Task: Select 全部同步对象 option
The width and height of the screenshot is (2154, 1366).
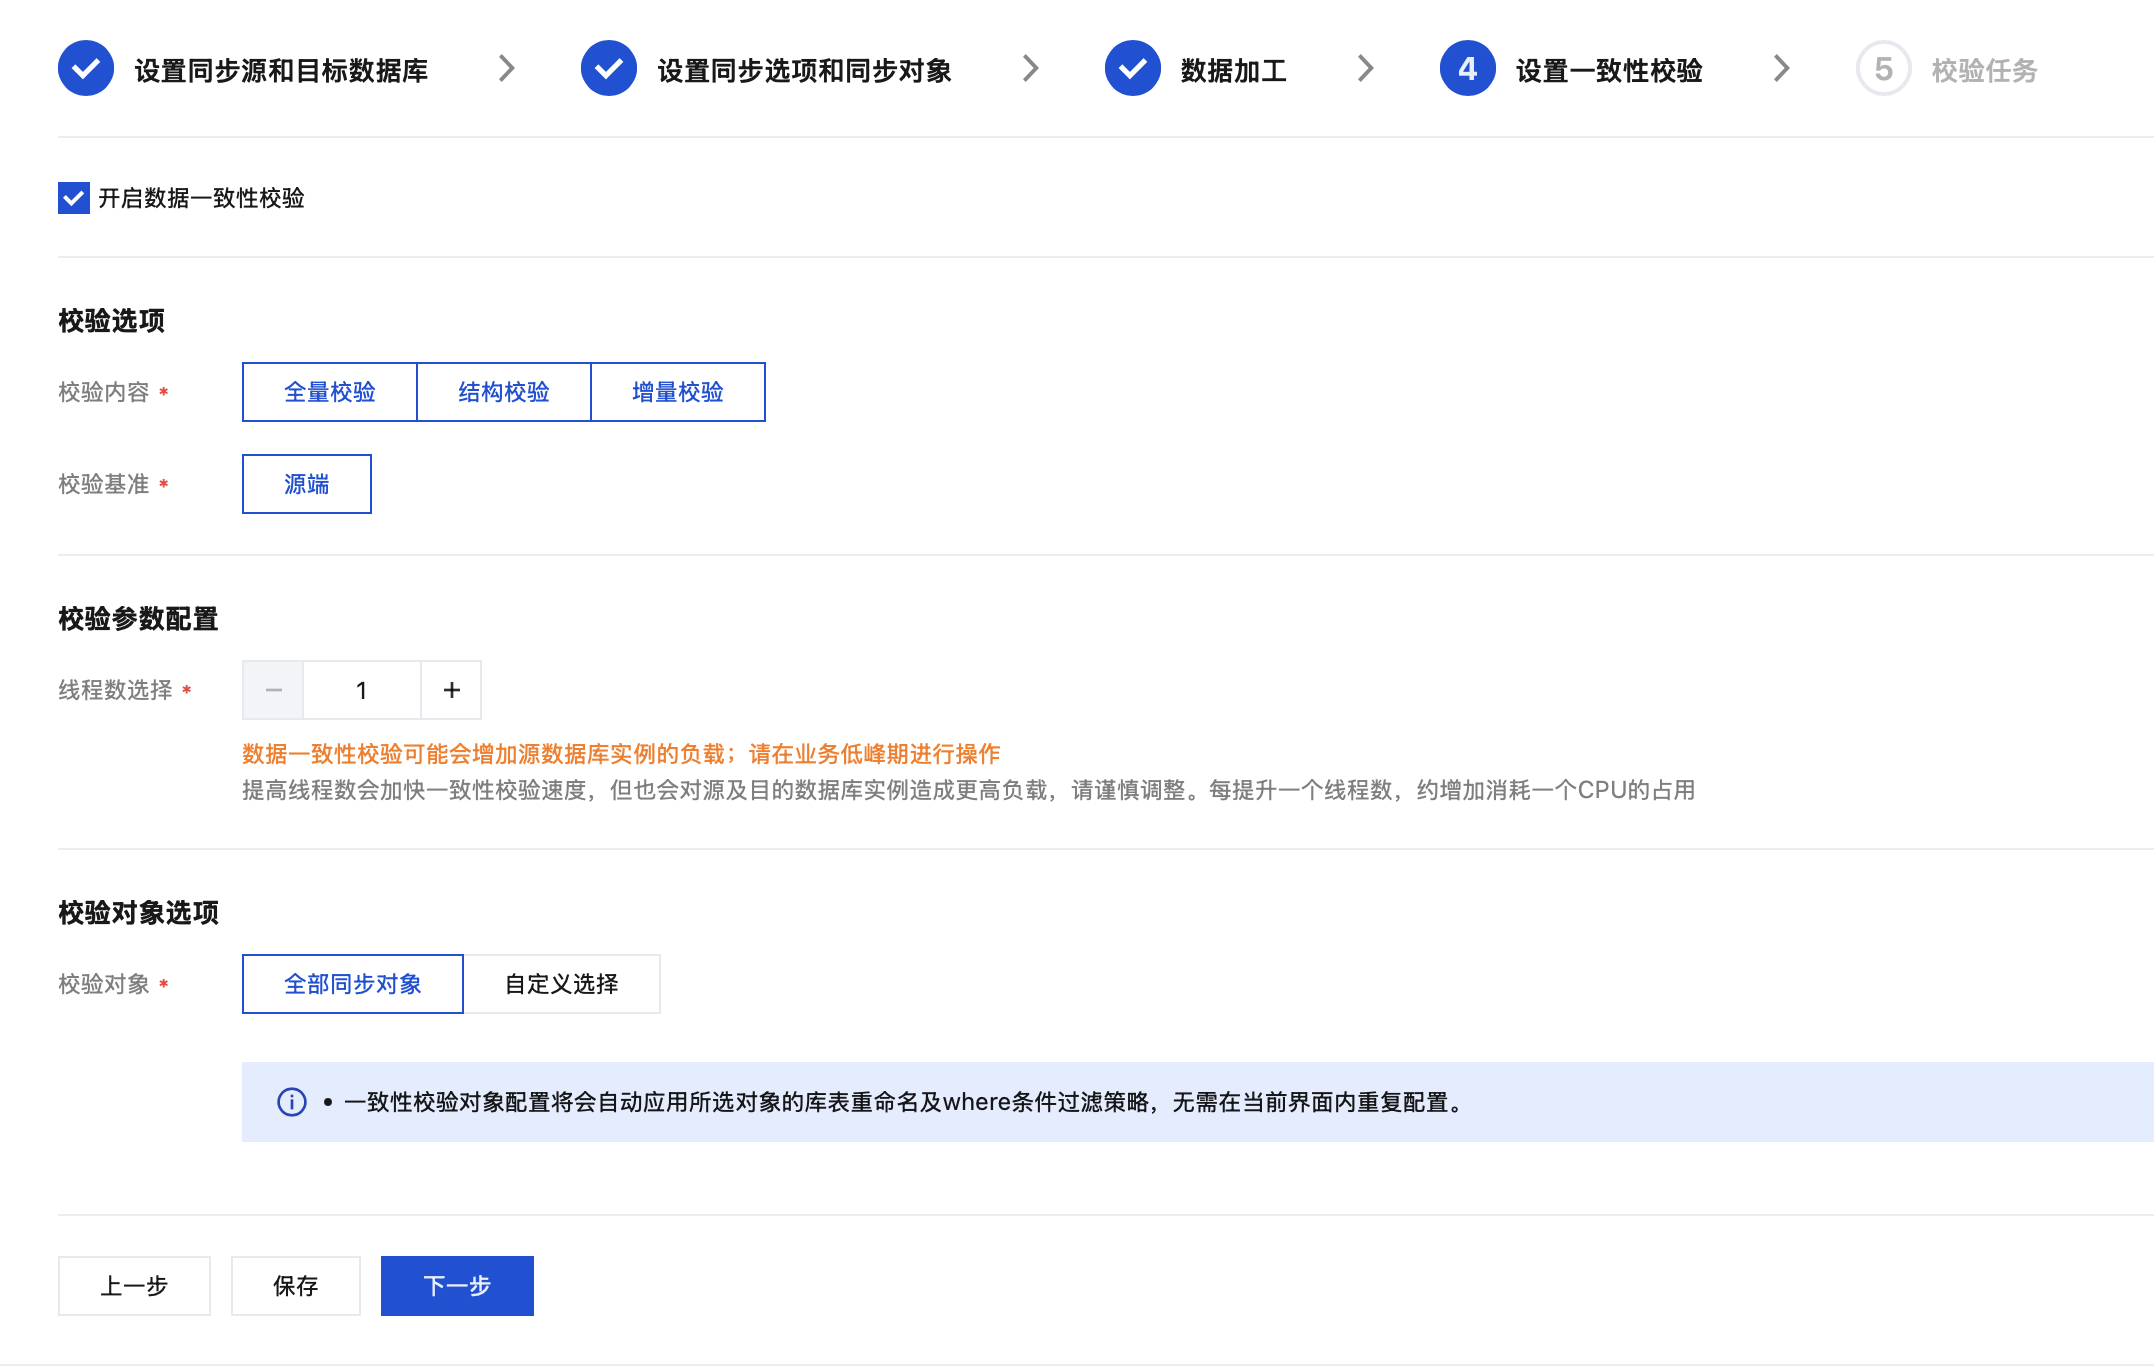Action: [x=352, y=984]
